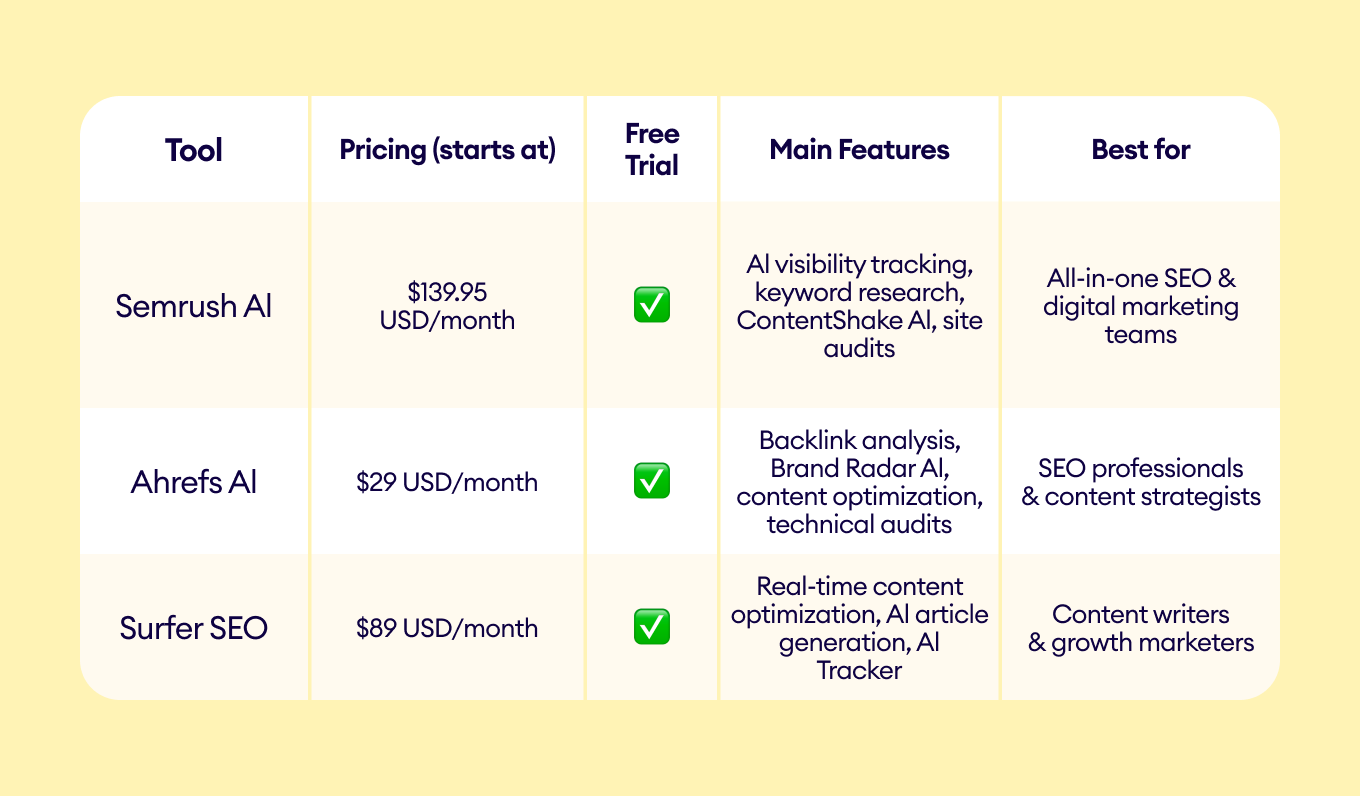Click the green checkmark in Surfer SEO row
The width and height of the screenshot is (1360, 796).
click(652, 627)
